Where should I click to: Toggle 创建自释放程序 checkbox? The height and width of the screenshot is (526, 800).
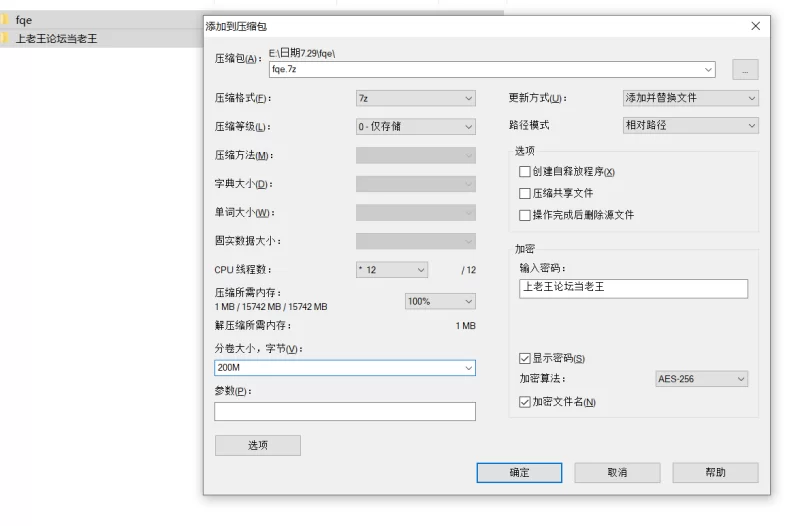(524, 171)
